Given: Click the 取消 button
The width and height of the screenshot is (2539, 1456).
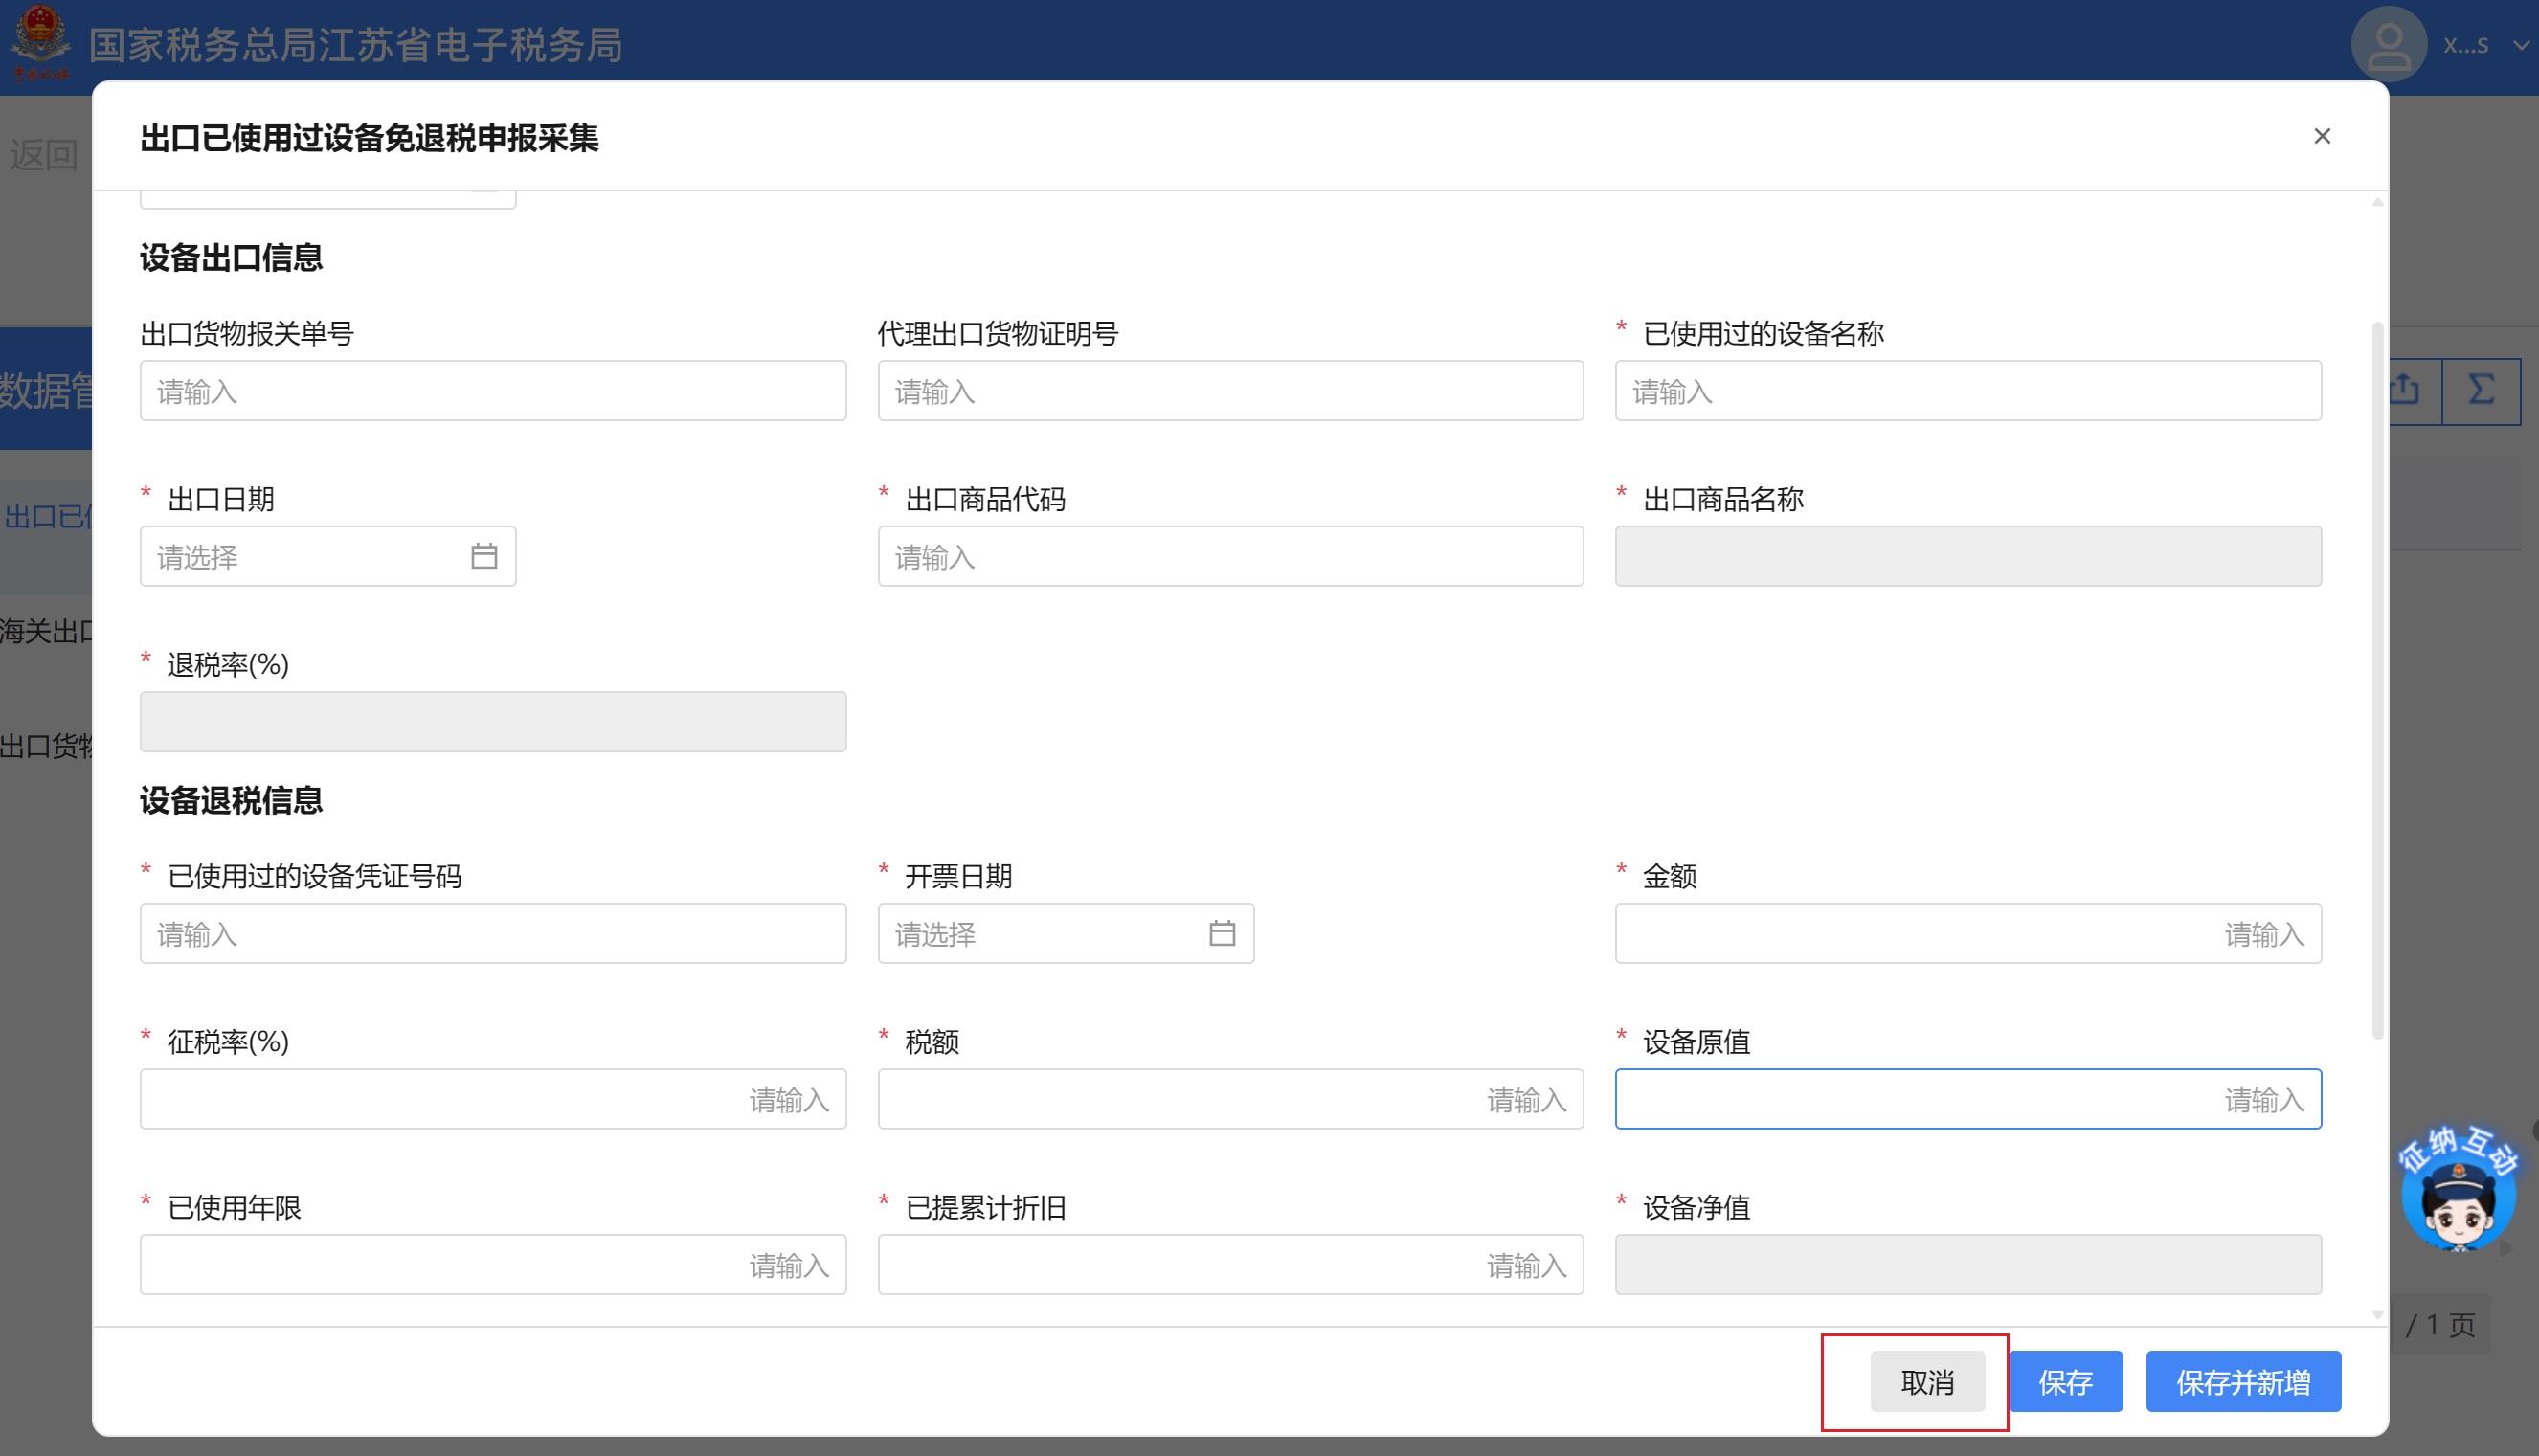Looking at the screenshot, I should point(1926,1381).
